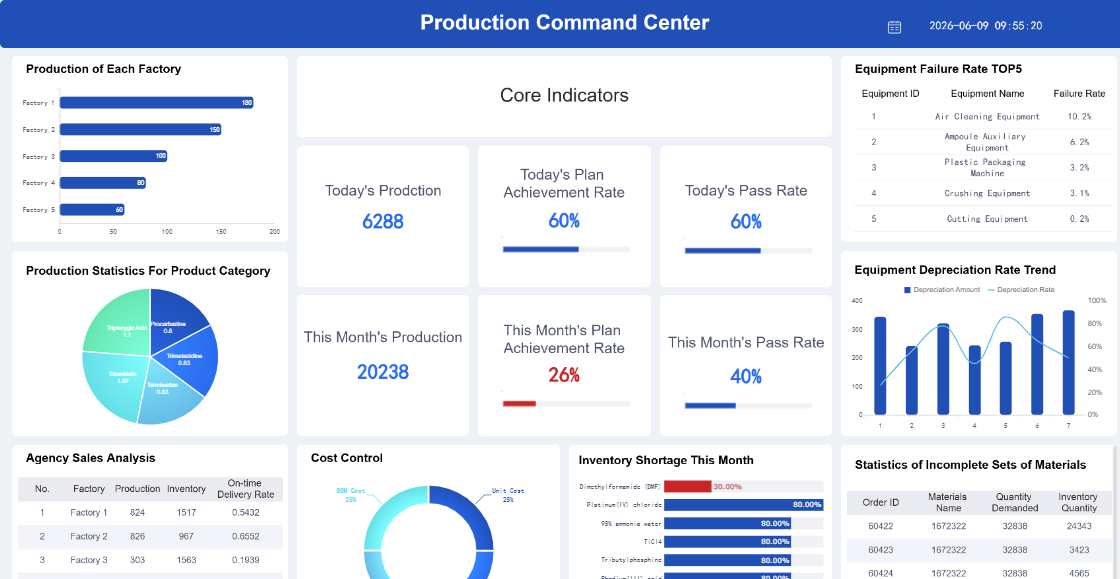Select the Factory 1 production bar
Viewport: 1120px width, 579px height.
[156, 103]
